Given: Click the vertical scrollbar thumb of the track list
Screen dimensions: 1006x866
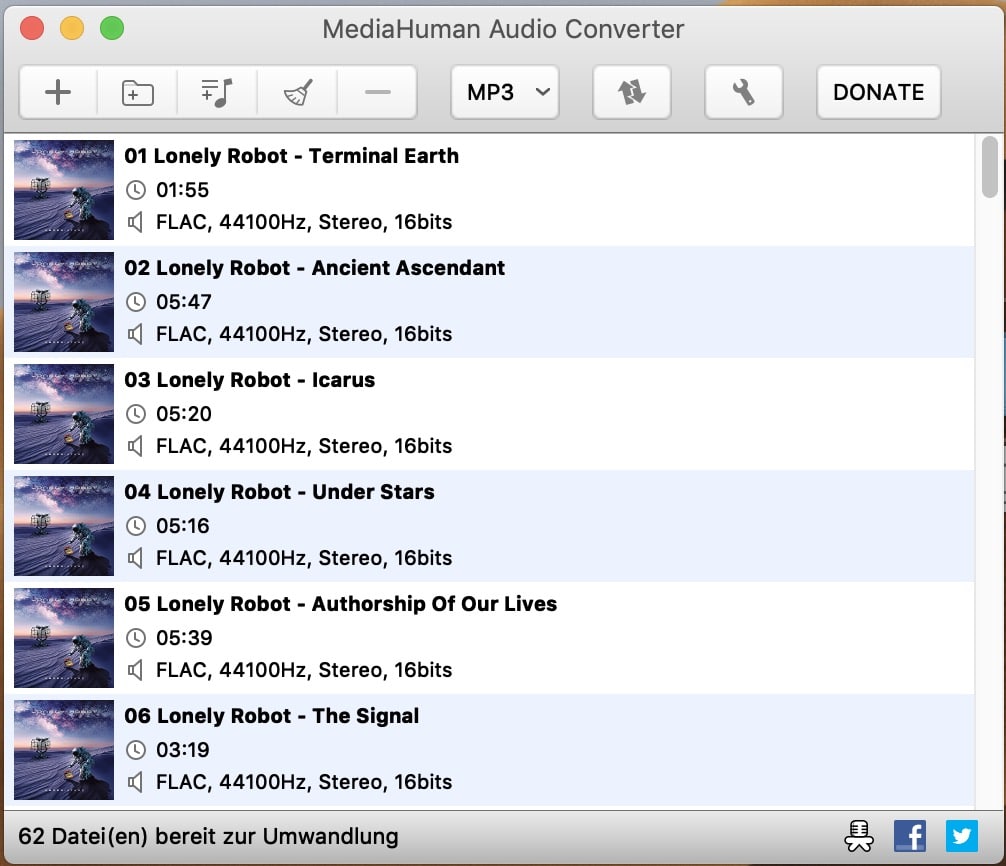Looking at the screenshot, I should click(x=989, y=167).
